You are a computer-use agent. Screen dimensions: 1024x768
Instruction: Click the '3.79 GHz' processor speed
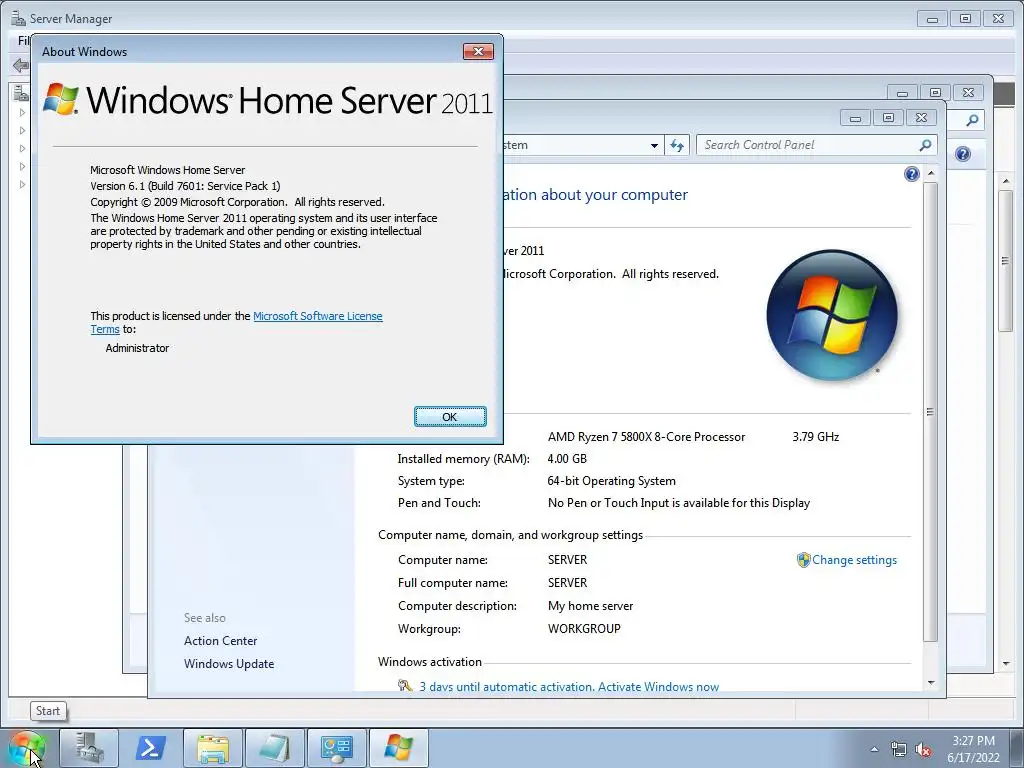tap(816, 437)
